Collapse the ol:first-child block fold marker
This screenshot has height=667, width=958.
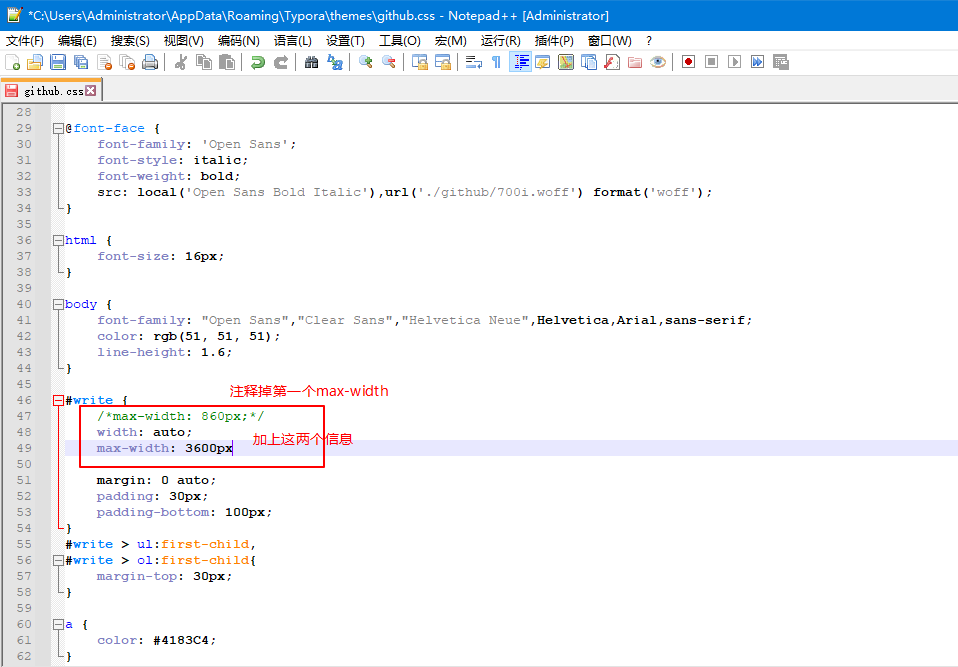(58, 560)
